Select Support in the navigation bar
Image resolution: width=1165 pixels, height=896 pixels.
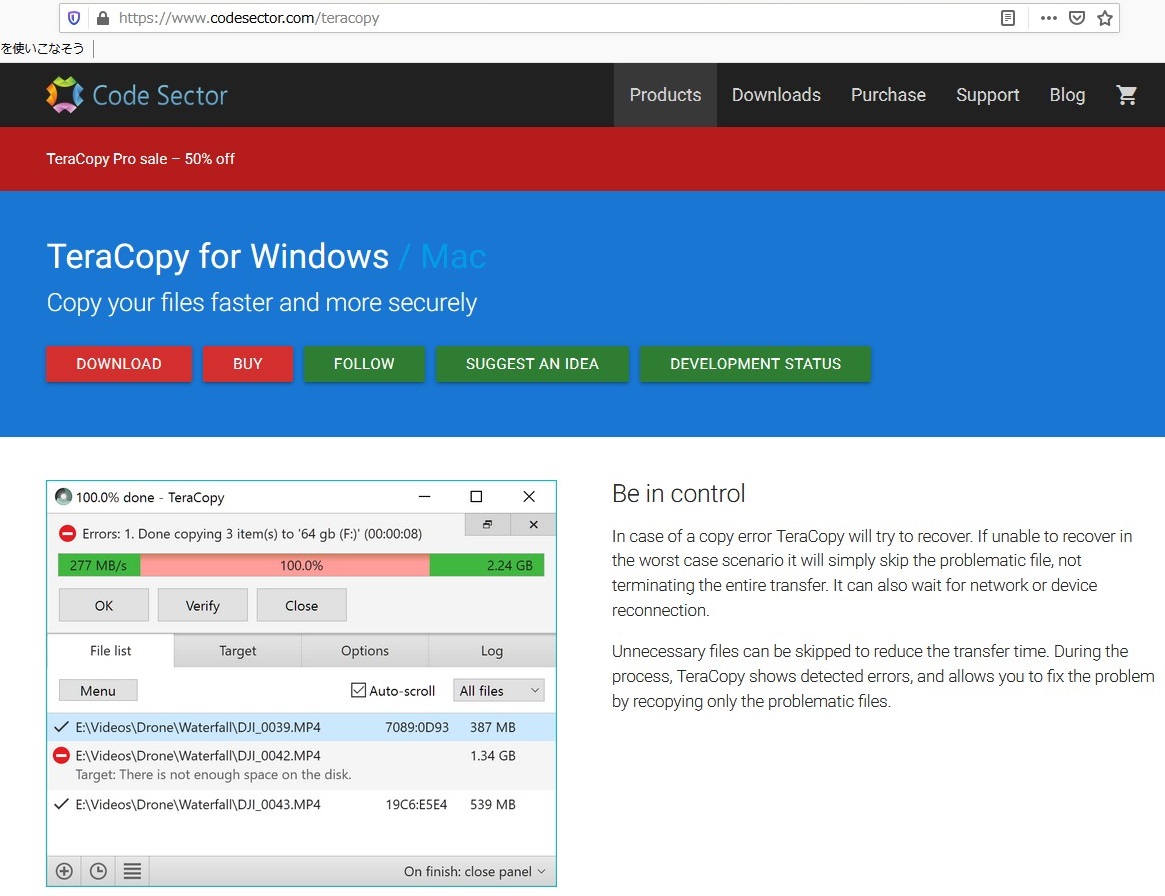pyautogui.click(x=987, y=95)
